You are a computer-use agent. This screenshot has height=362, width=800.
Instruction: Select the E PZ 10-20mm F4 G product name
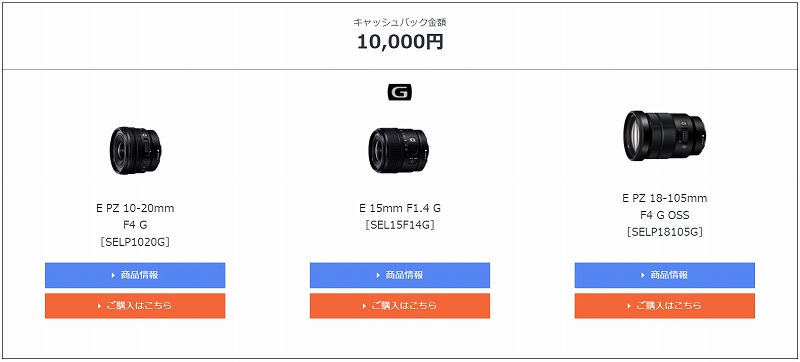[x=135, y=217]
